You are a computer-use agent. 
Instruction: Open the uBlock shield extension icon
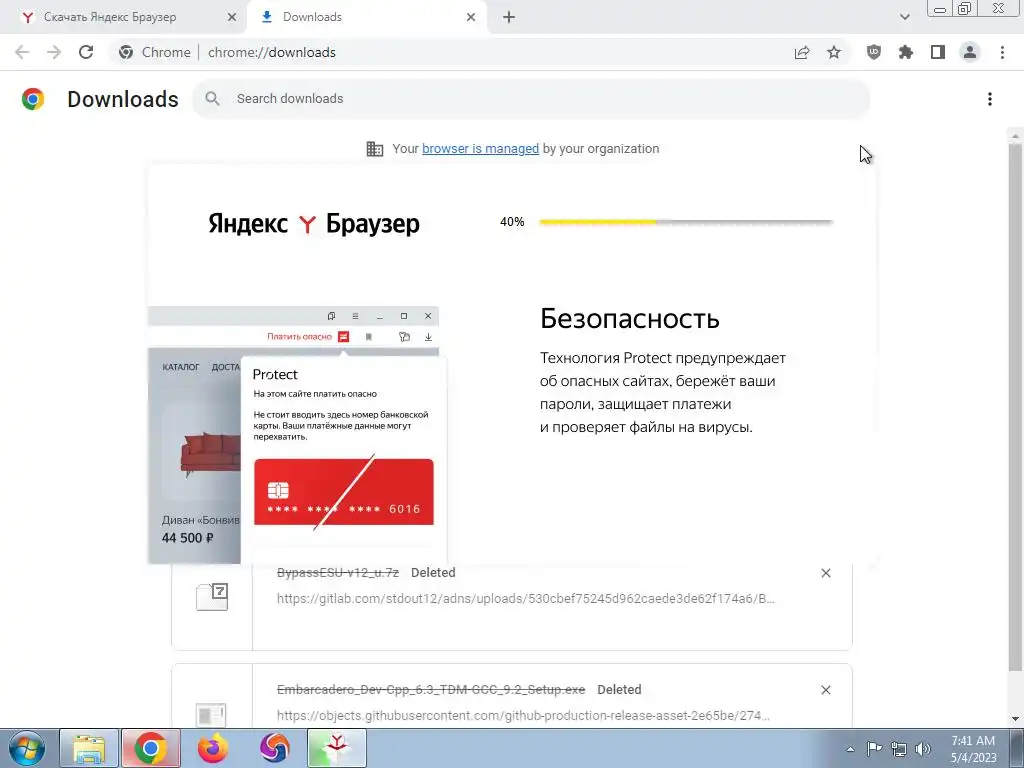pos(874,52)
